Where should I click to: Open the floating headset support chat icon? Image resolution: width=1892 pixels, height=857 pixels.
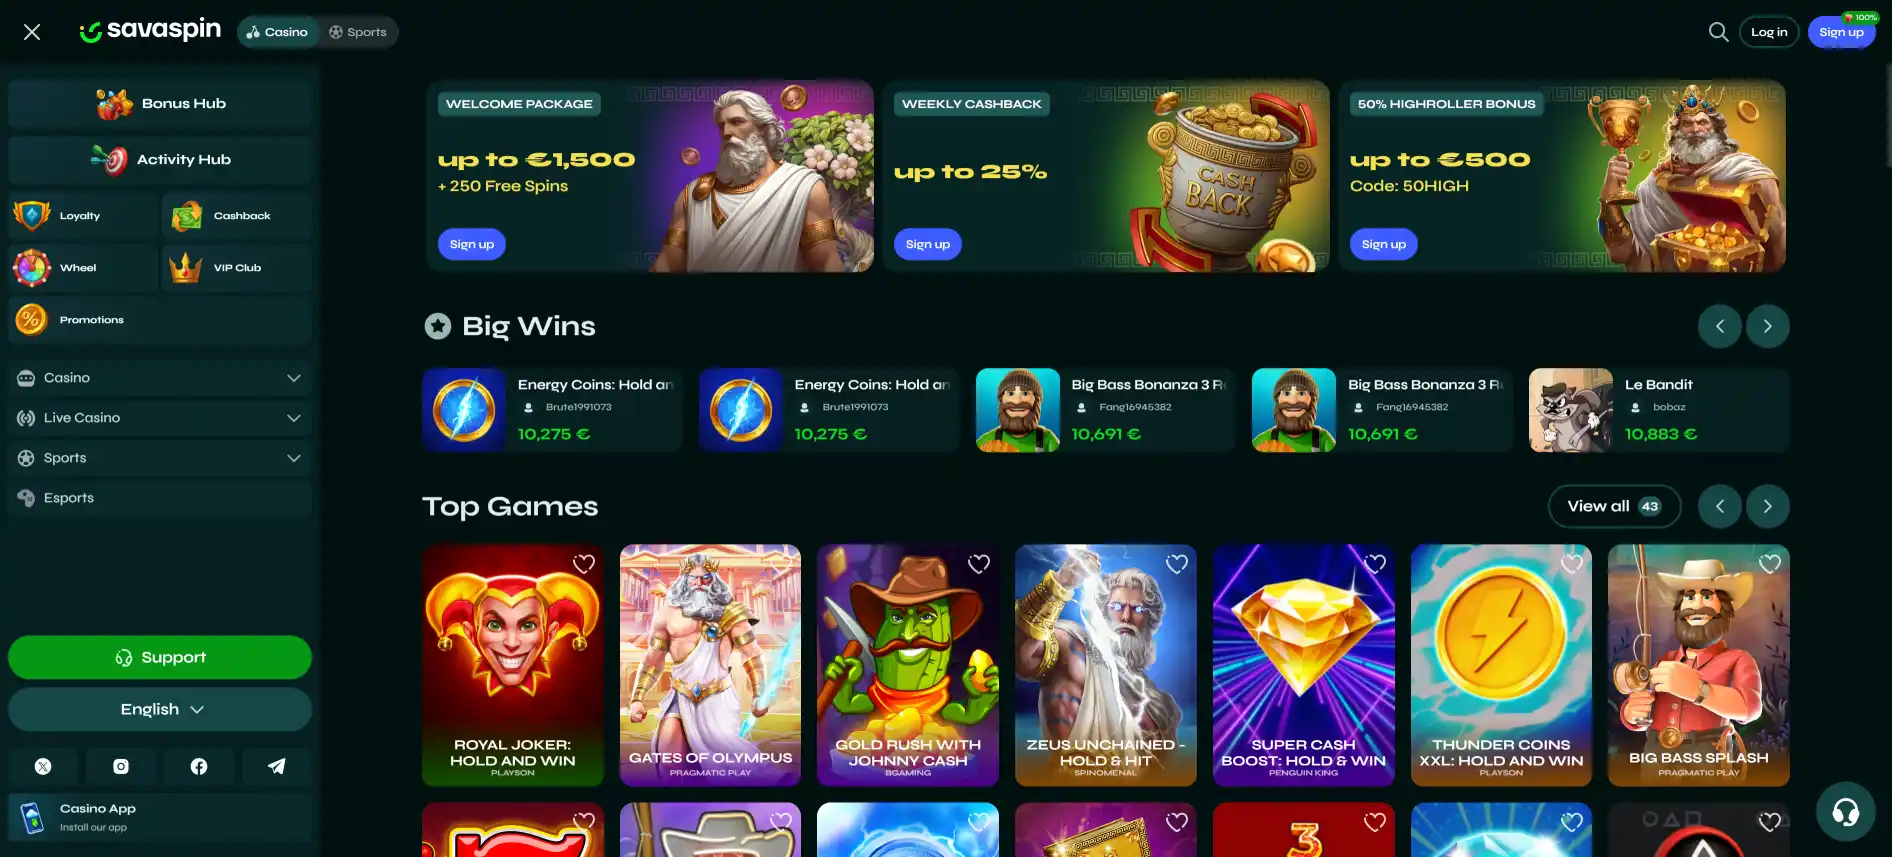(x=1845, y=811)
